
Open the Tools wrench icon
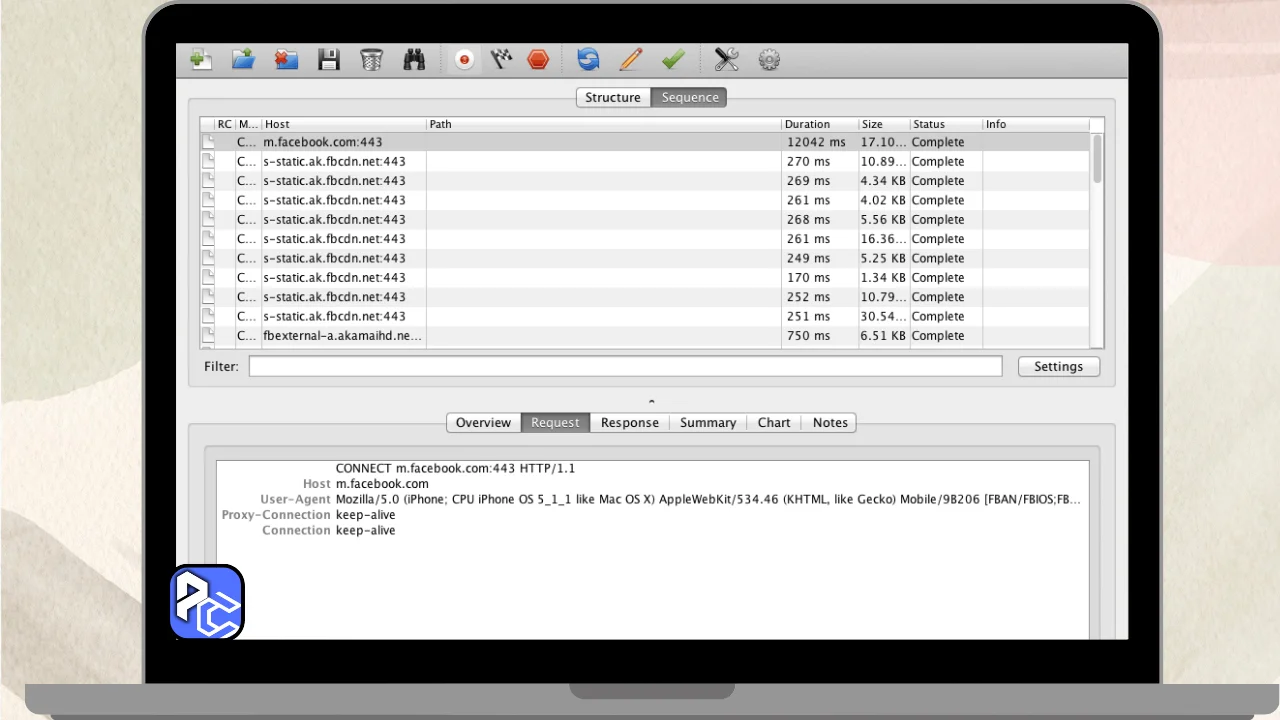pos(726,60)
